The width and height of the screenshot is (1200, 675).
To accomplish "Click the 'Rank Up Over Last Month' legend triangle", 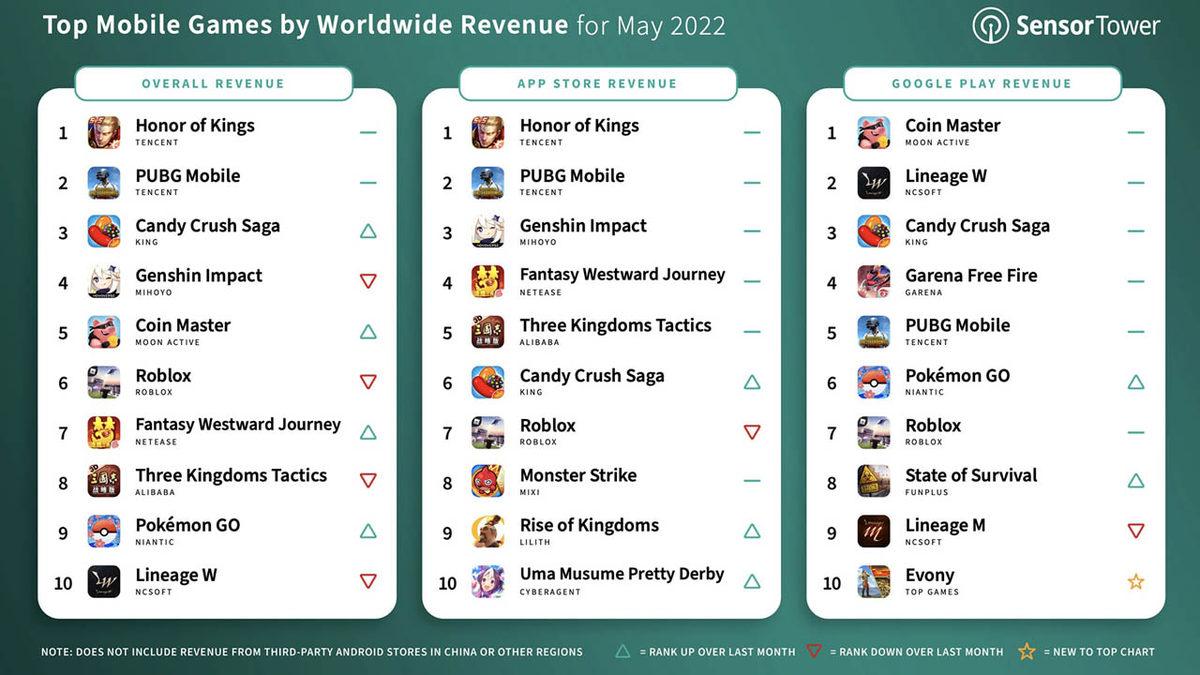I will pos(623,651).
